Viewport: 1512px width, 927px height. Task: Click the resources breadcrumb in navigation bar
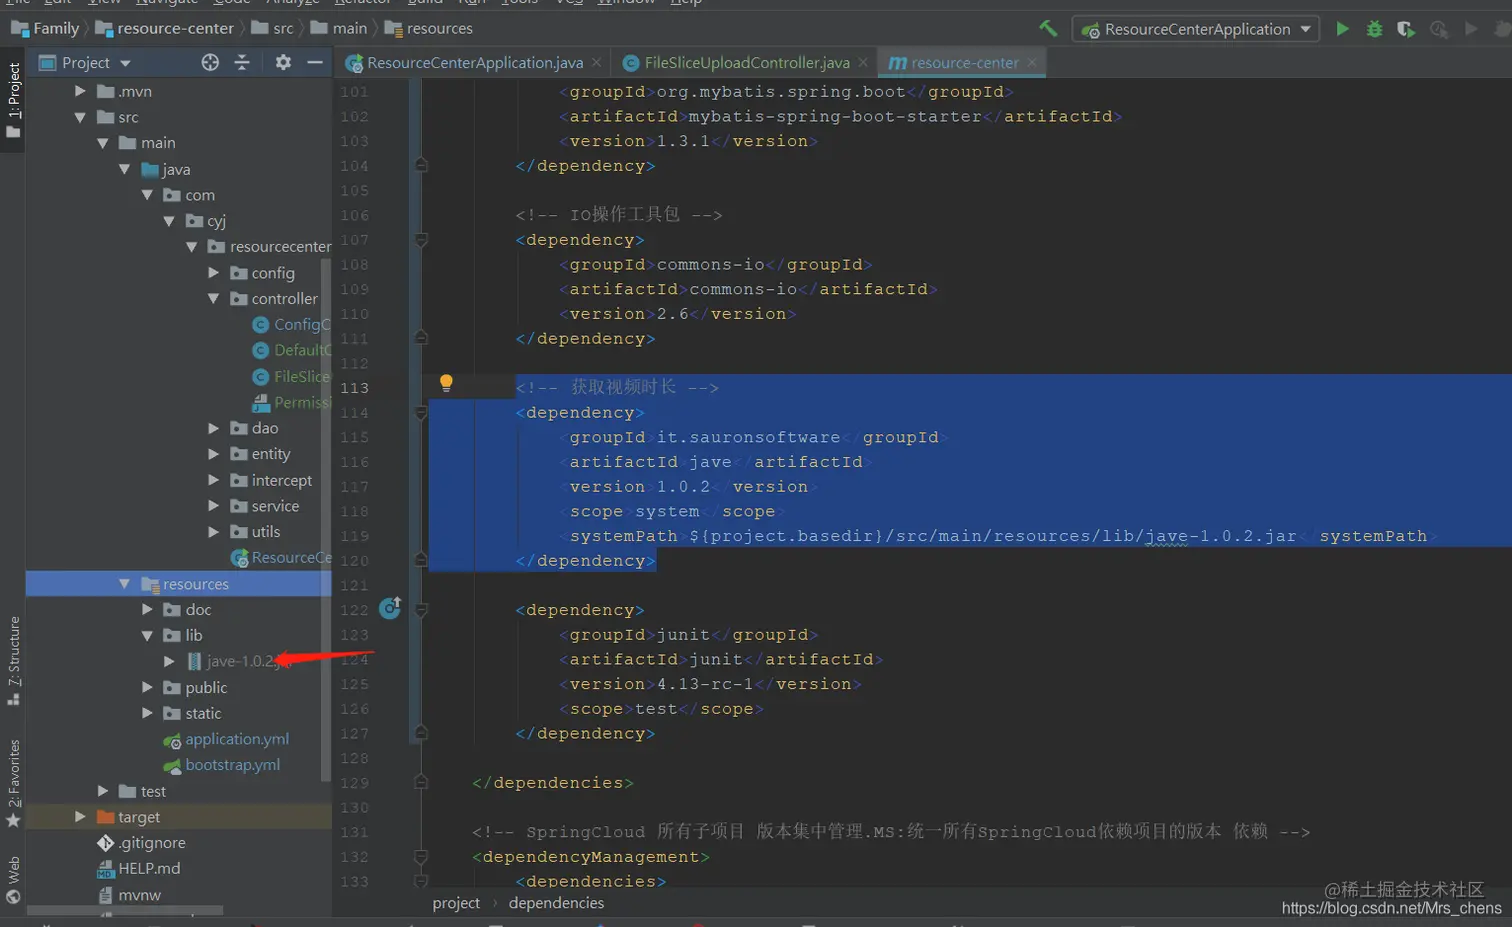point(428,28)
